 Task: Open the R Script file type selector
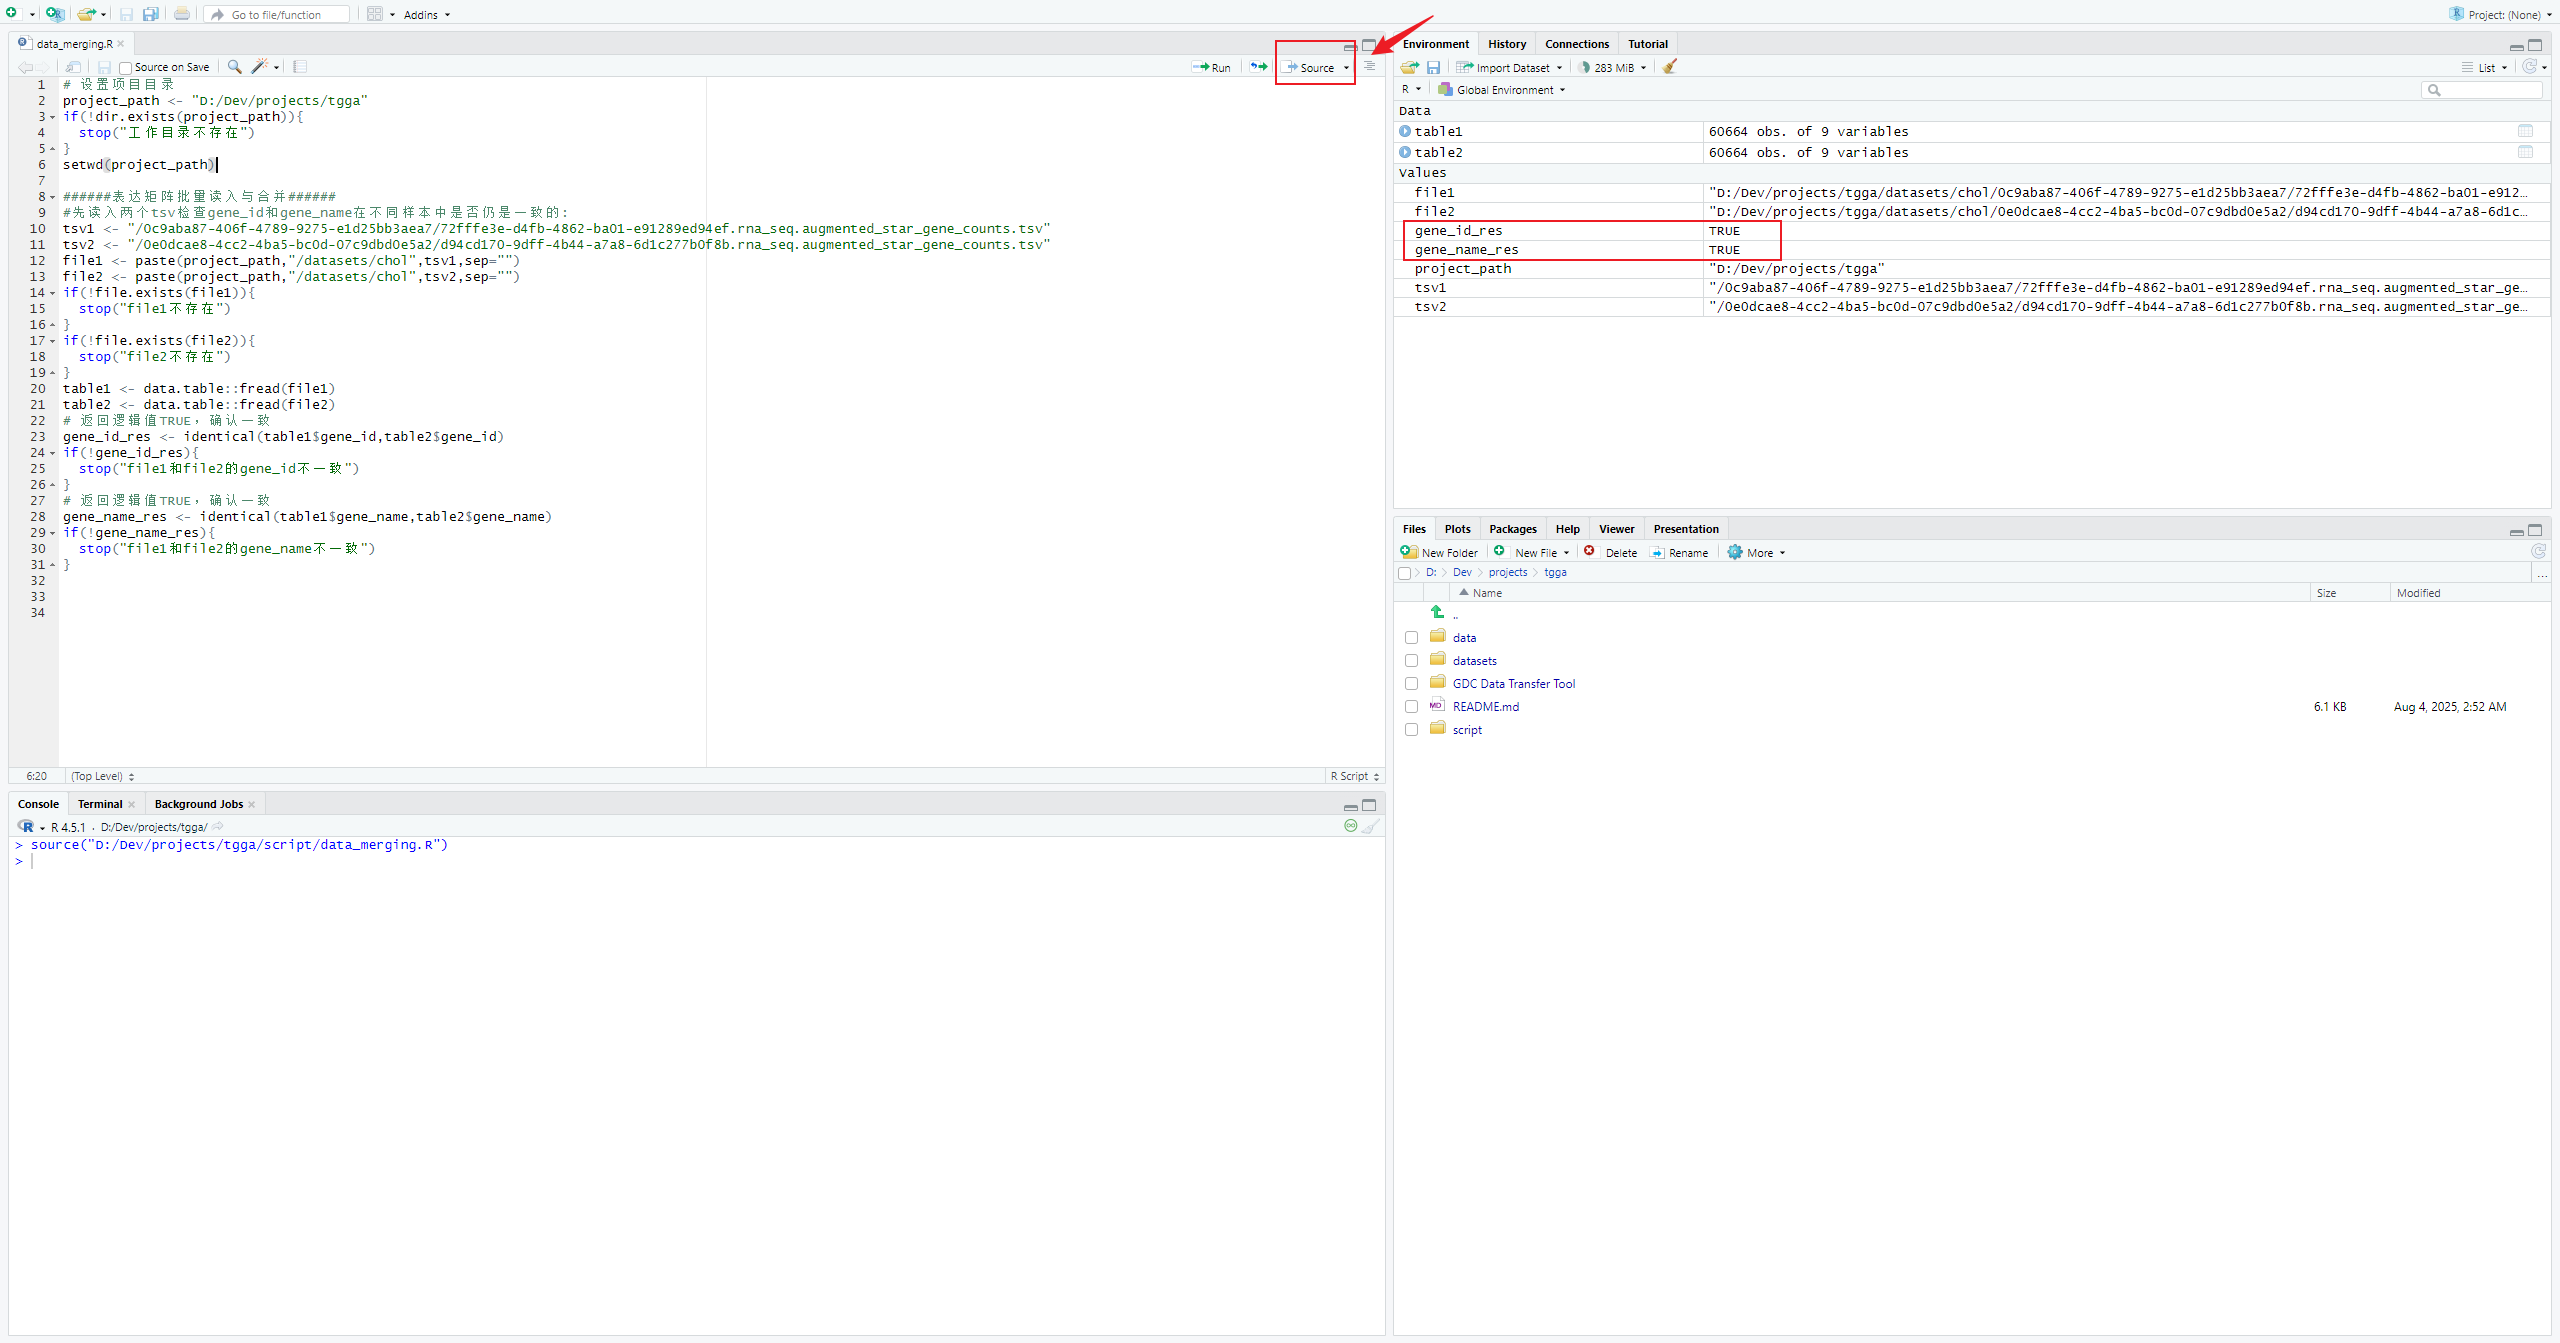click(1354, 776)
